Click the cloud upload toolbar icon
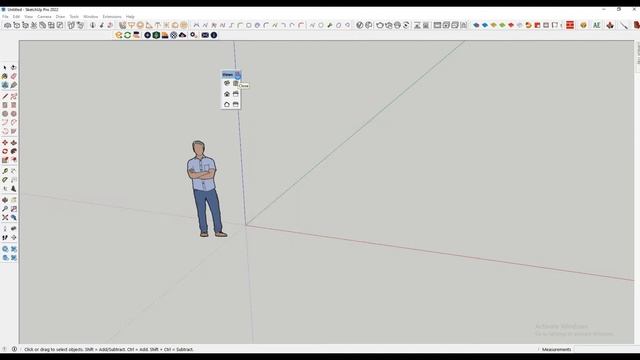Viewport: 640px width, 360px height. 182,35
